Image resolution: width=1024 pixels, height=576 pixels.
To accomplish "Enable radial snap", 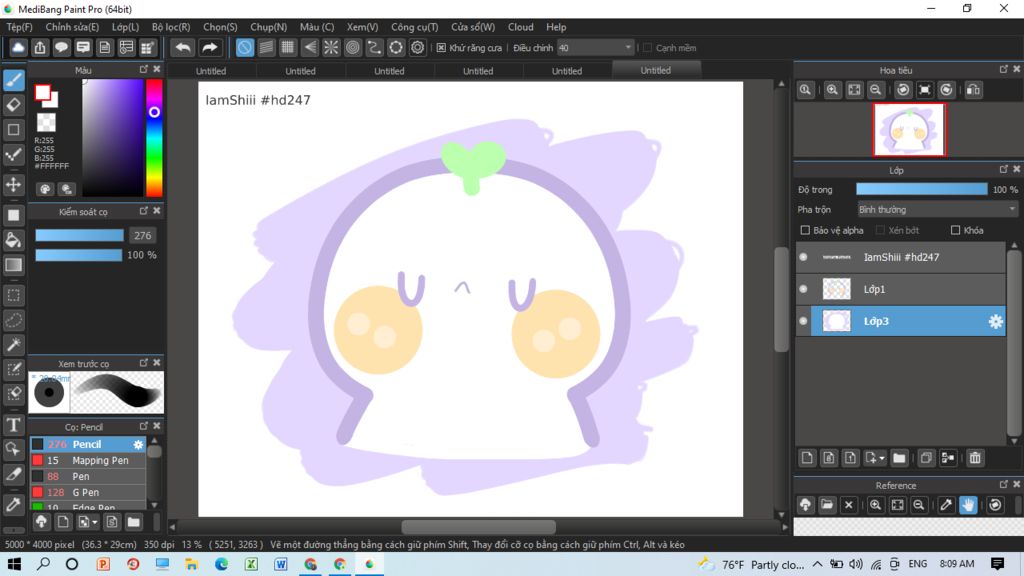I will 331,48.
